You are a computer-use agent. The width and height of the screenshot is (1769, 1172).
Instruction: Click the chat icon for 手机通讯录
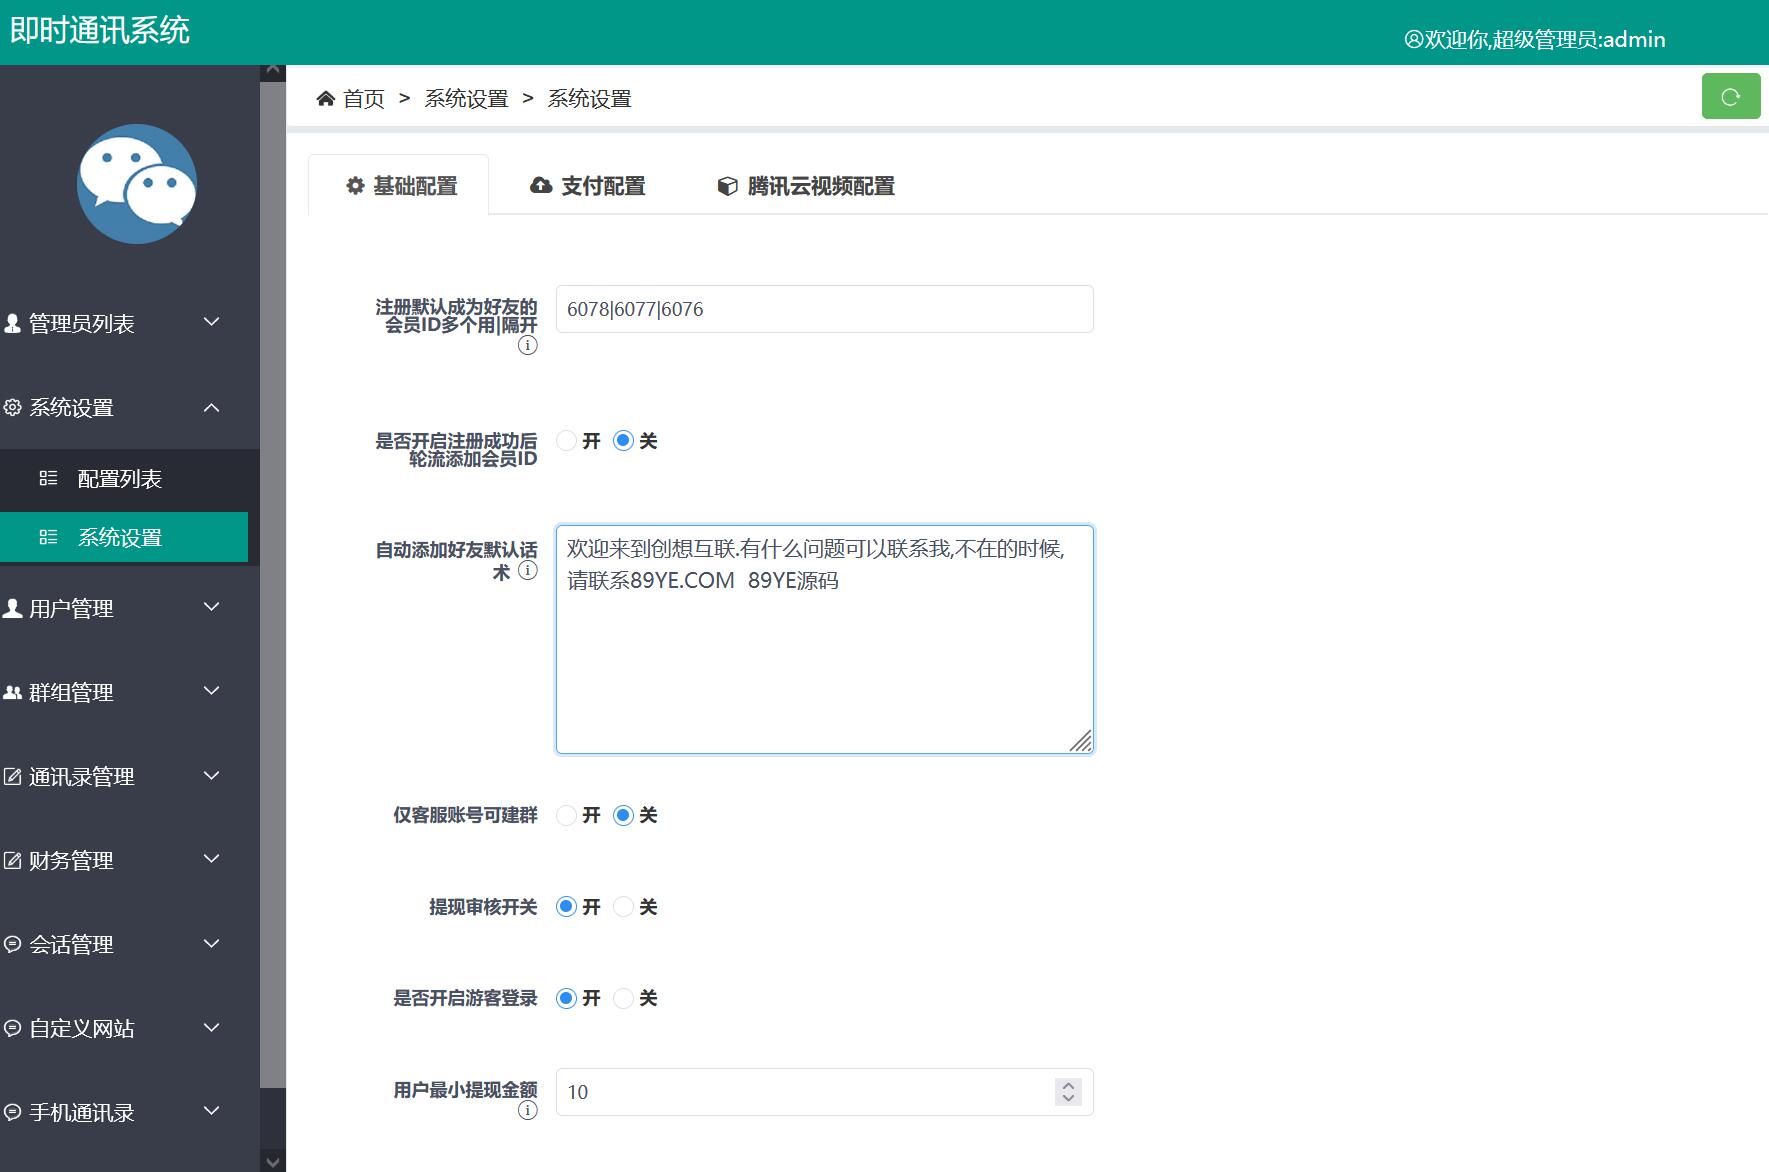(12, 1112)
